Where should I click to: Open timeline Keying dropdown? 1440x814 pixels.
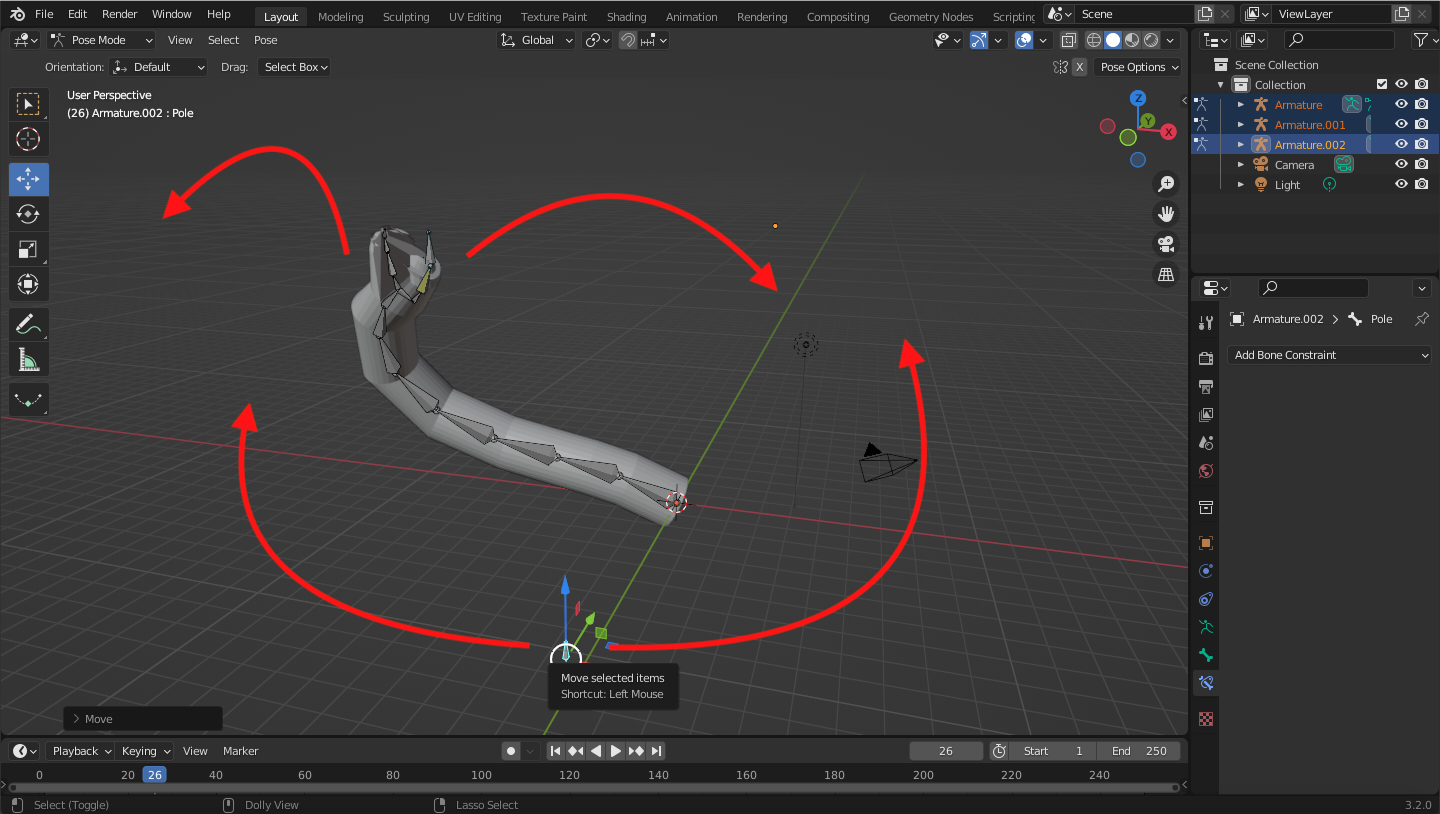(x=144, y=751)
